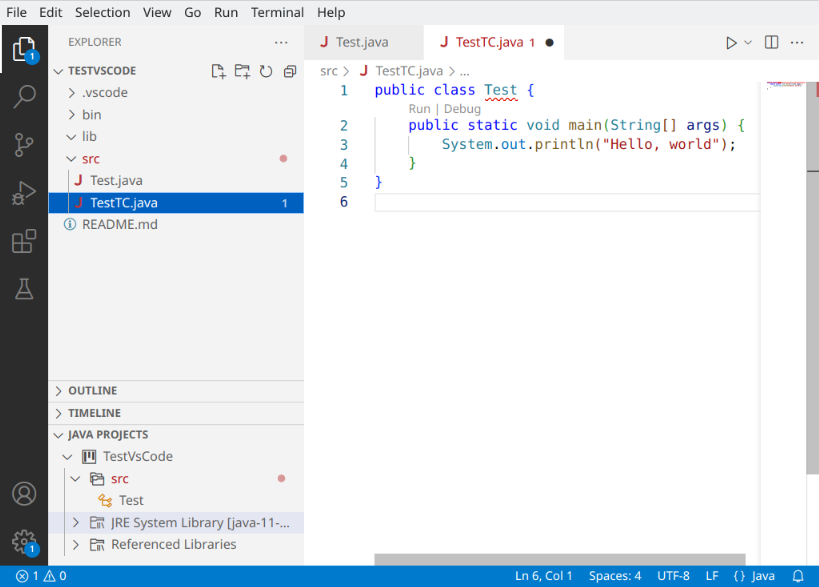
Task: Collapse the src folder in explorer
Action: coord(72,159)
